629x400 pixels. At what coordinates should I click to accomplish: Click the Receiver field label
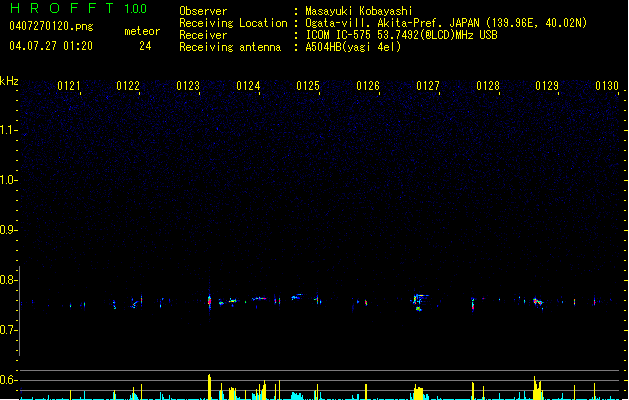(x=203, y=35)
